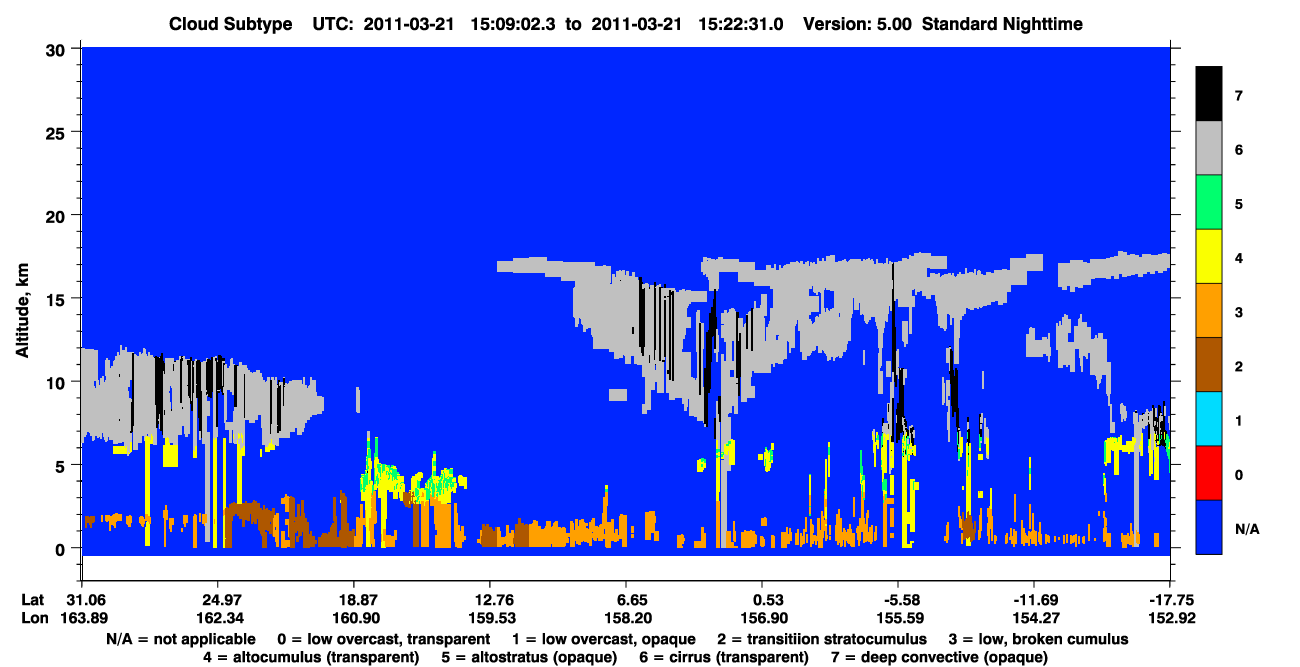Click the start time '15:09:02.3' in title
The width and height of the screenshot is (1300, 667).
[x=514, y=24]
